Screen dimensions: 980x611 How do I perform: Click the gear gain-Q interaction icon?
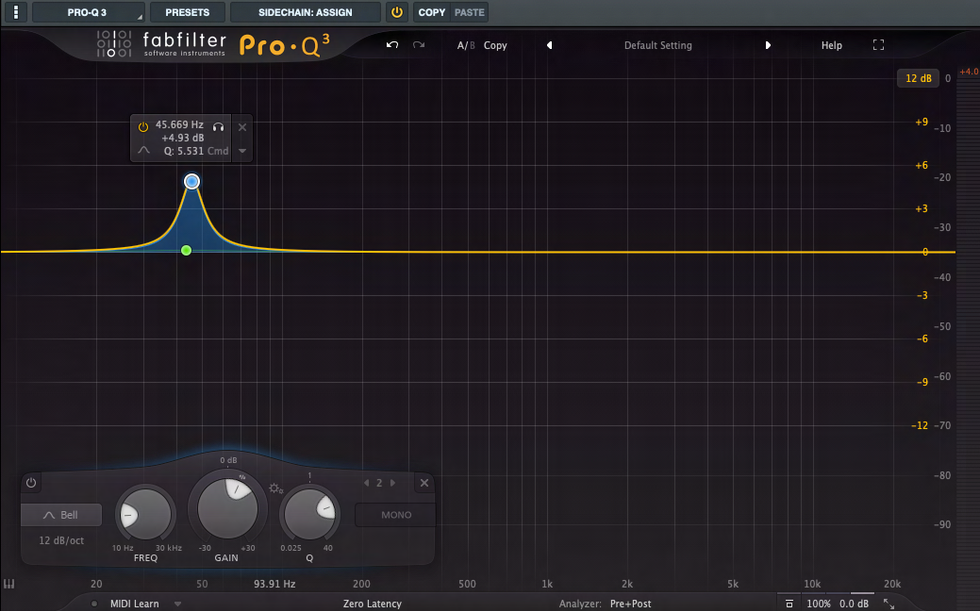276,488
